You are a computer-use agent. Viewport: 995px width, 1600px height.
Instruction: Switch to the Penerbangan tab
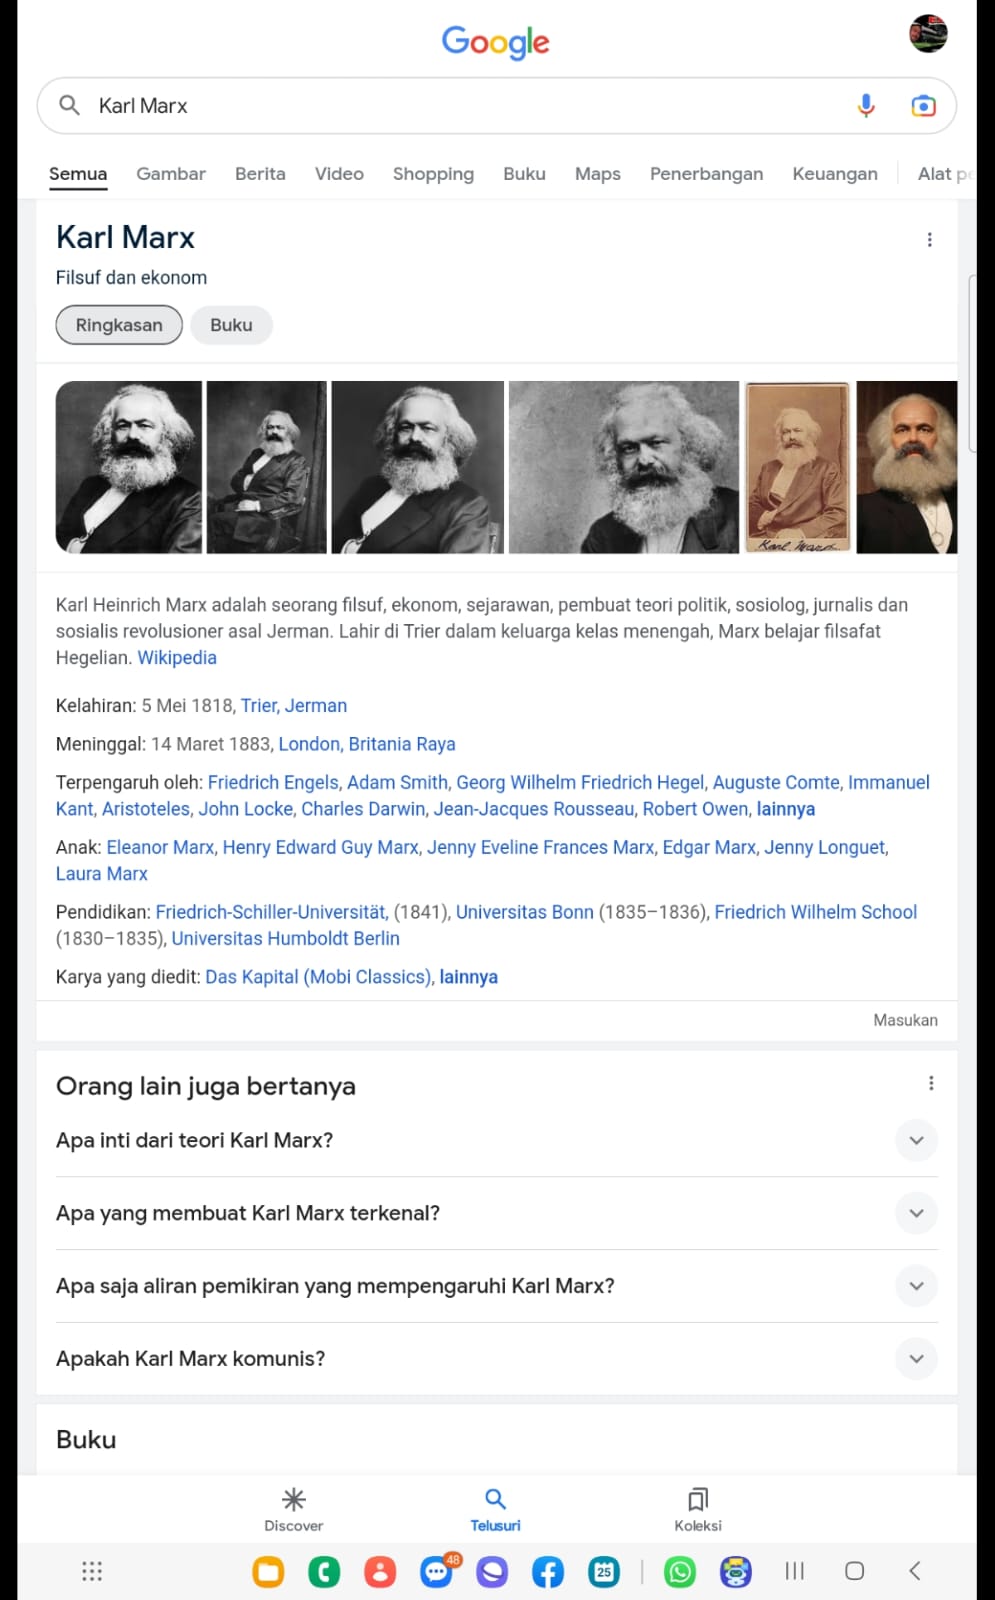pyautogui.click(x=706, y=174)
